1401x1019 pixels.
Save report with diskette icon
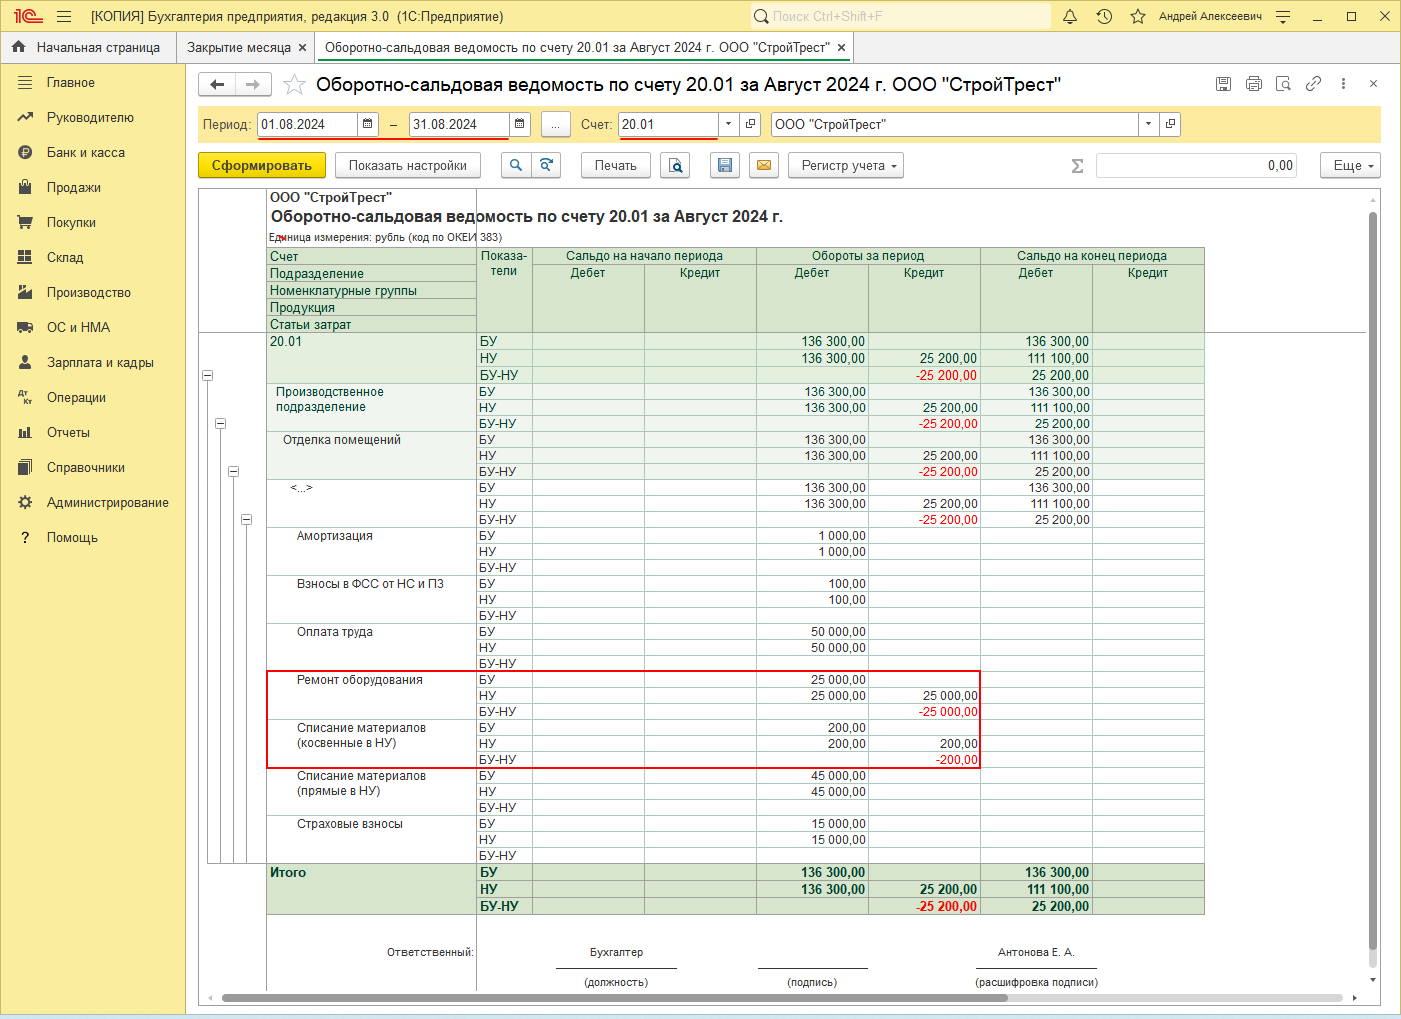pyautogui.click(x=725, y=165)
